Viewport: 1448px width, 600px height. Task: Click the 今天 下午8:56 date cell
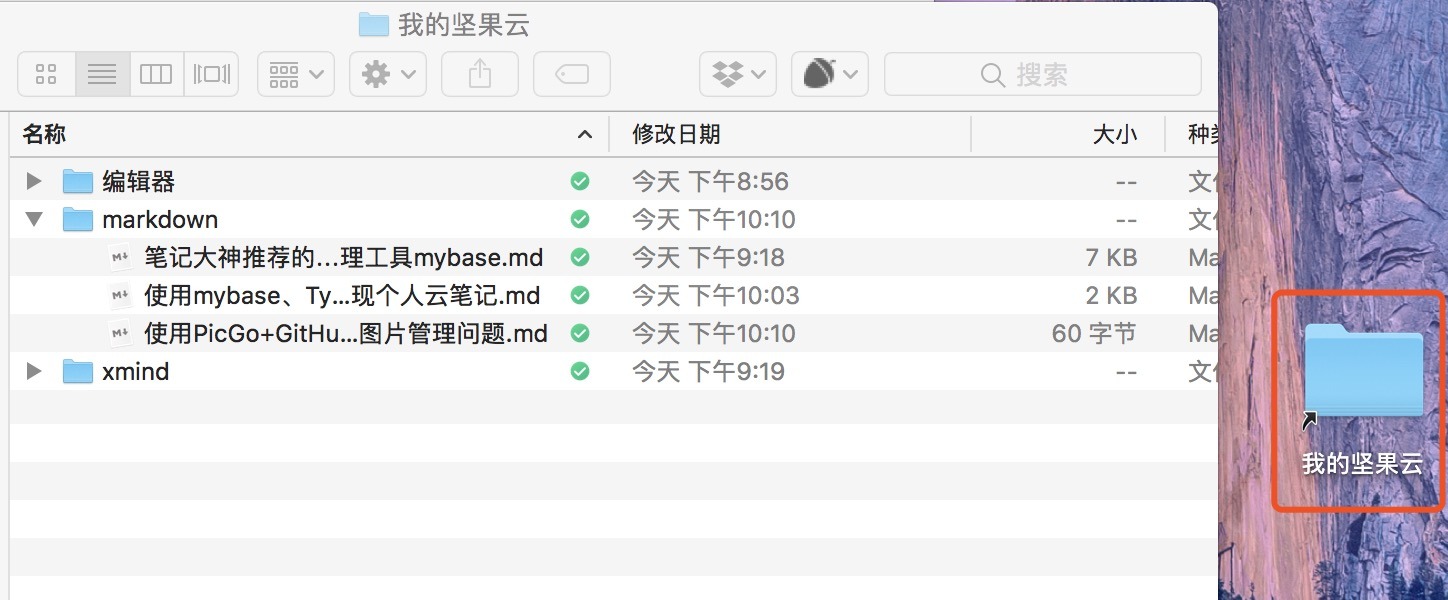[x=710, y=181]
